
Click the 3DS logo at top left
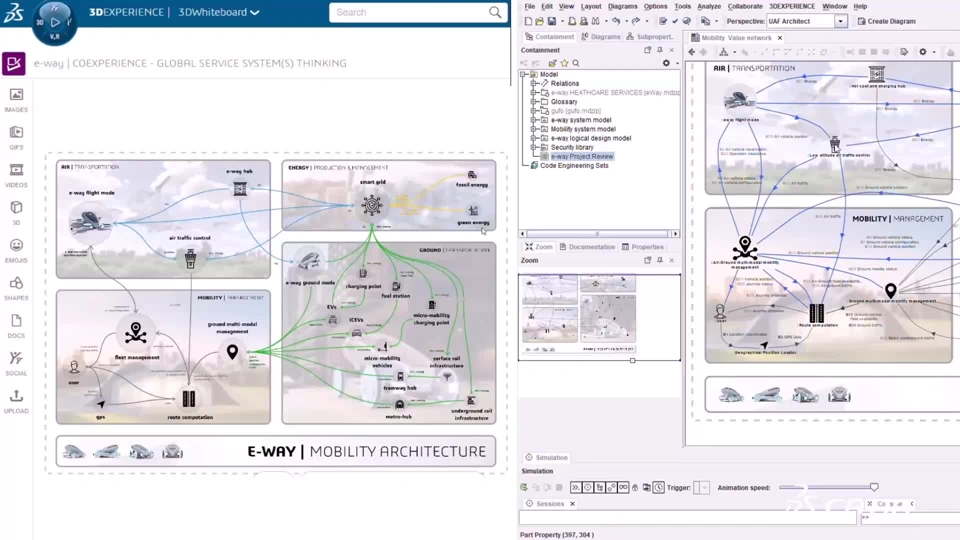(13, 12)
